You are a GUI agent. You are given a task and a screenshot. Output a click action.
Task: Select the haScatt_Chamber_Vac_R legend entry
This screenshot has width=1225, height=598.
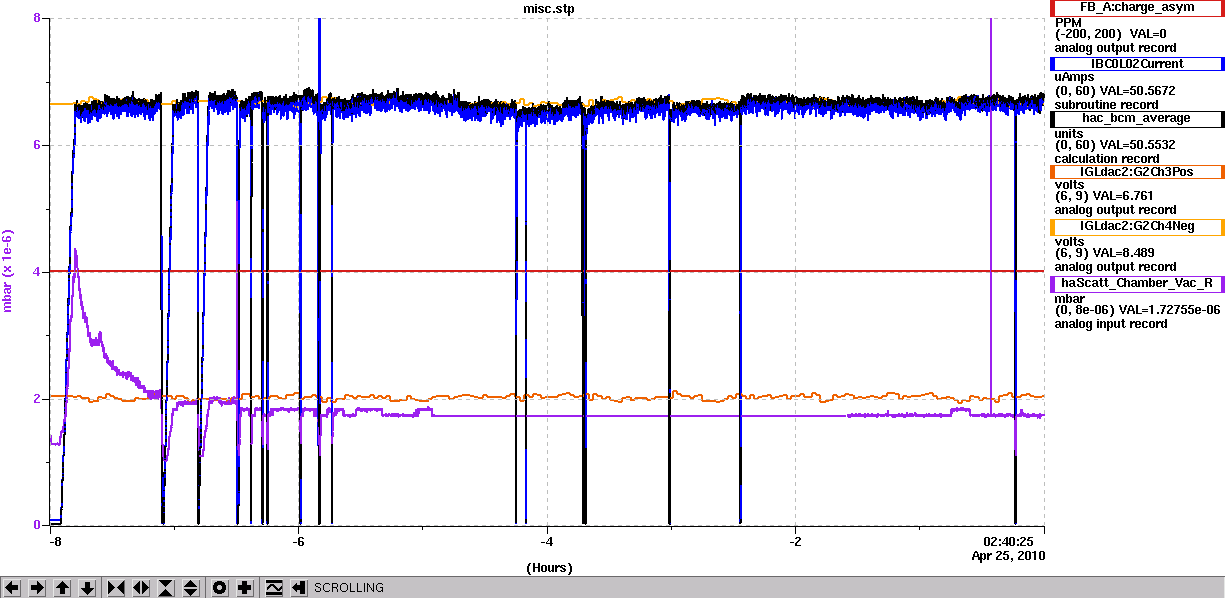pos(1136,283)
